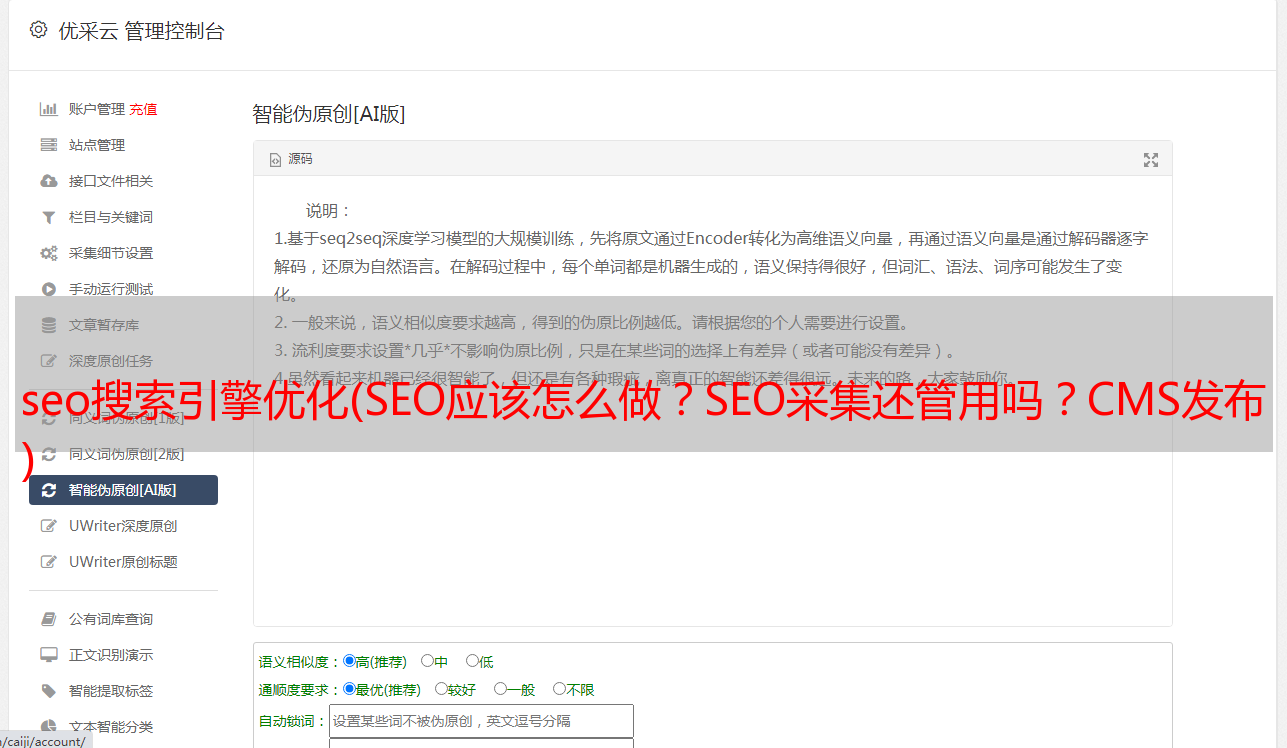Click the 栏目与关键词 filter funnel icon

(x=48, y=217)
